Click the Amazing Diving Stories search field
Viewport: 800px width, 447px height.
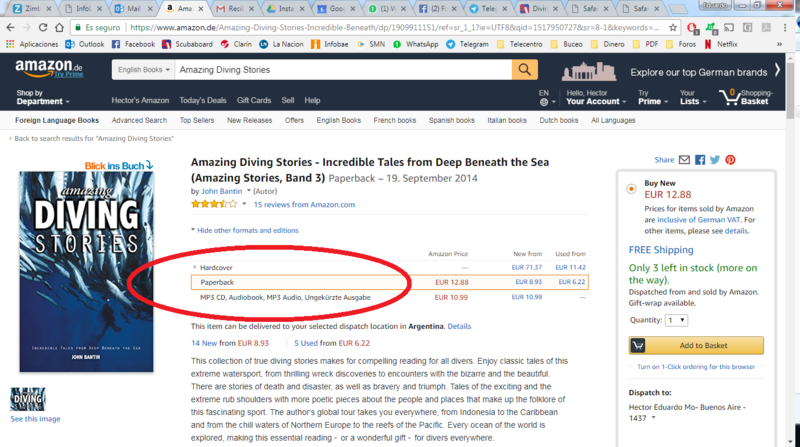click(x=342, y=70)
